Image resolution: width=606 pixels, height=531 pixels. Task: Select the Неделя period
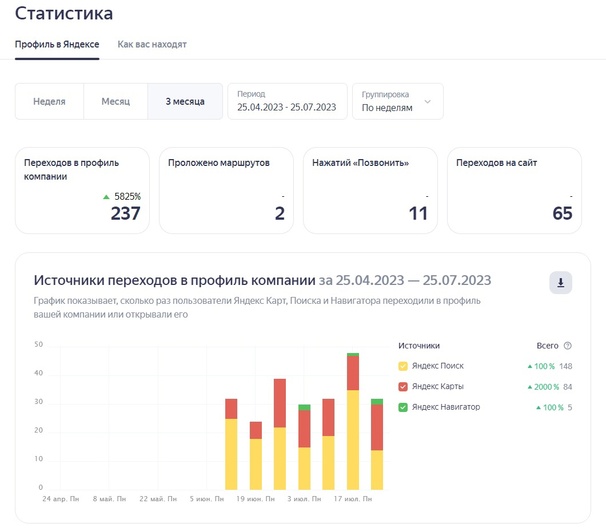[49, 101]
